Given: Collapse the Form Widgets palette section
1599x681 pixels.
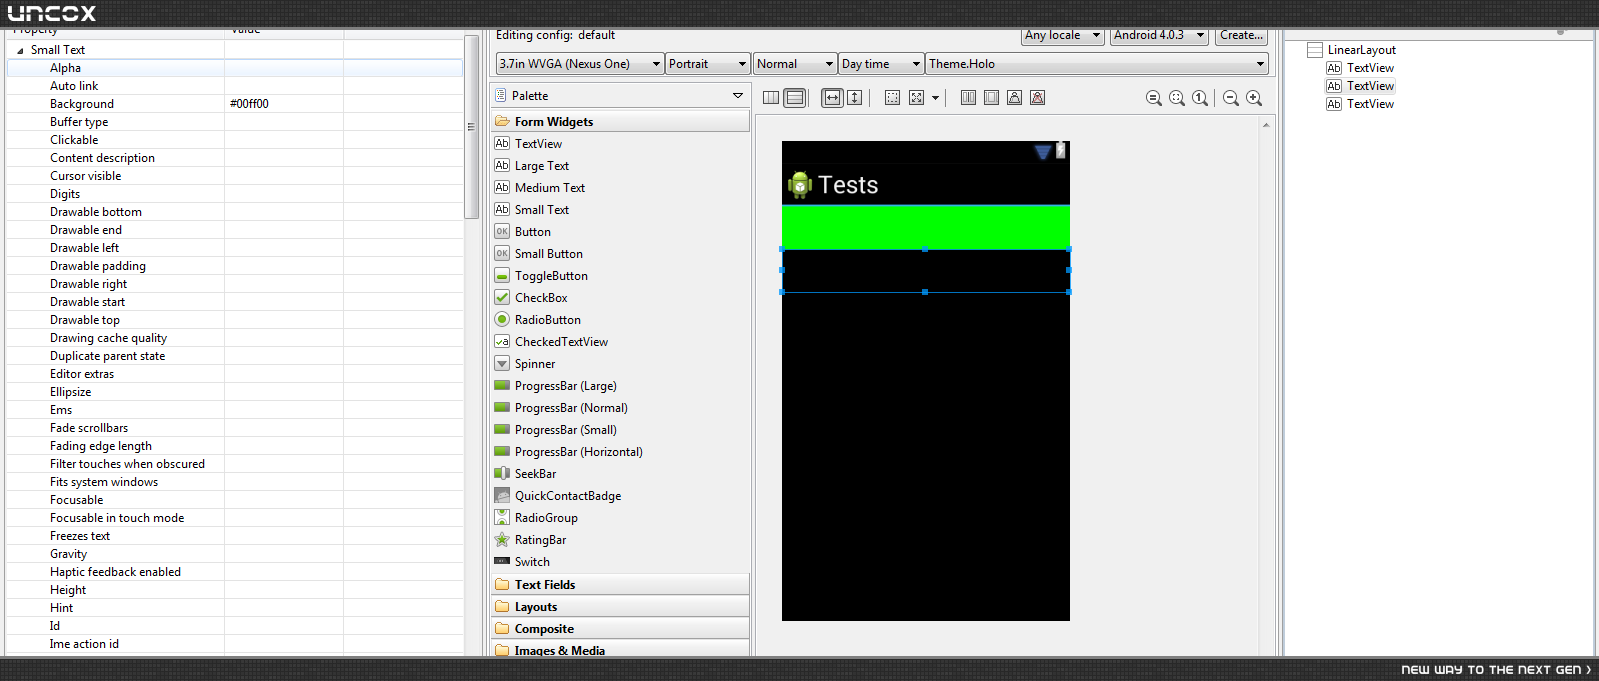Looking at the screenshot, I should point(620,122).
